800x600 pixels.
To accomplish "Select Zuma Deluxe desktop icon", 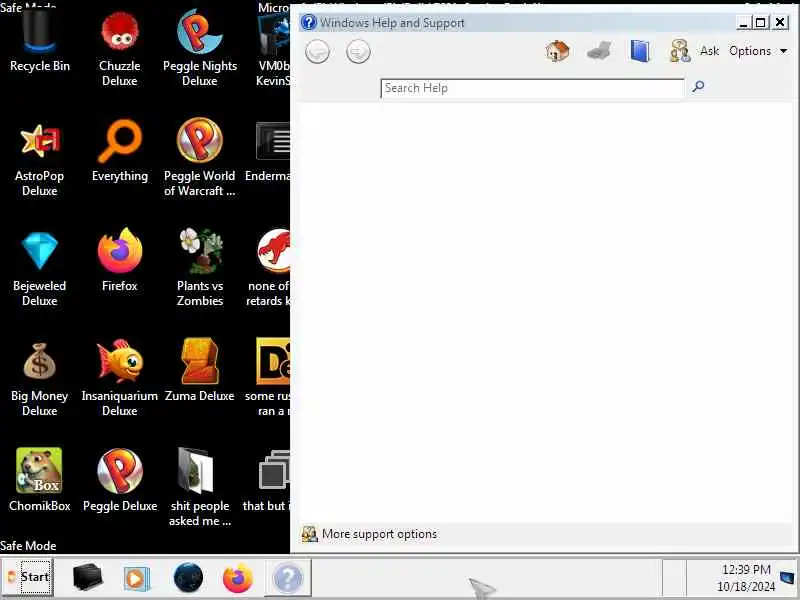I will 199,370.
